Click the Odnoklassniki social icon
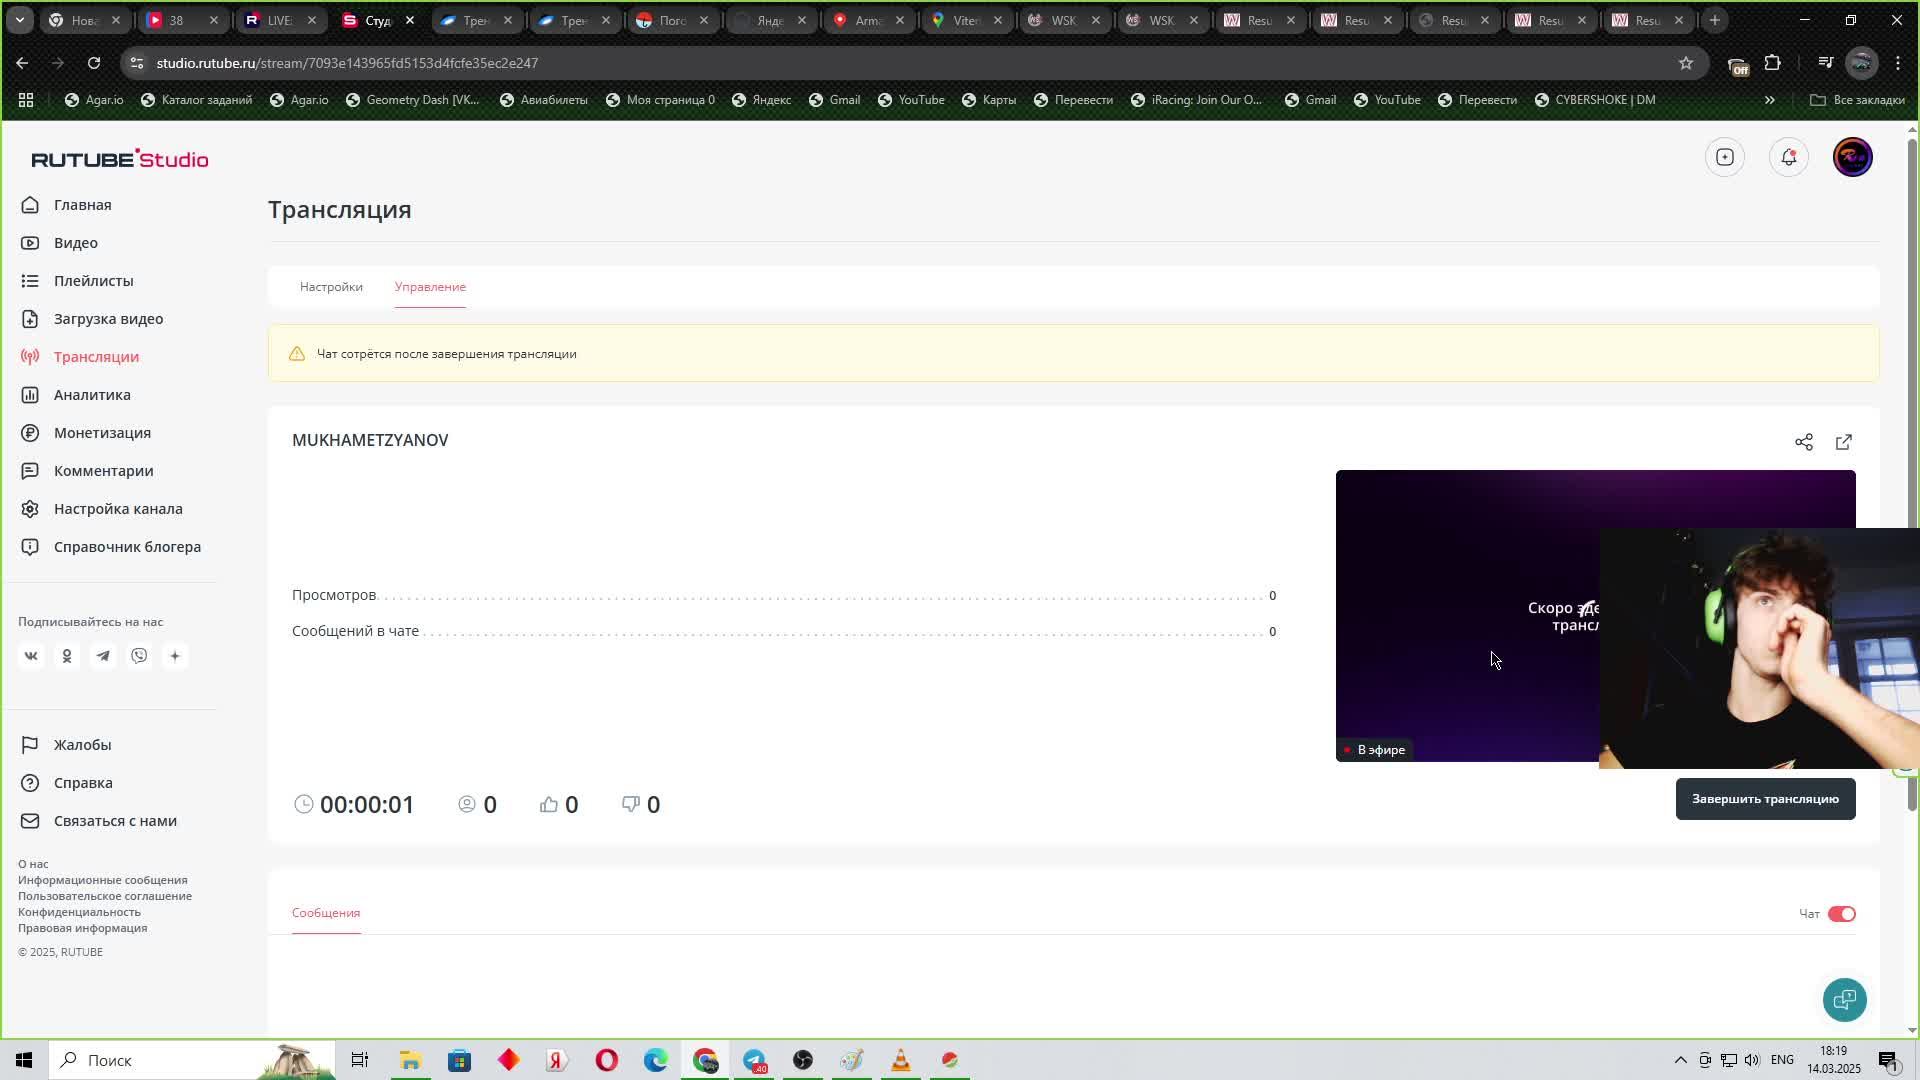This screenshot has height=1080, width=1920. (x=67, y=656)
